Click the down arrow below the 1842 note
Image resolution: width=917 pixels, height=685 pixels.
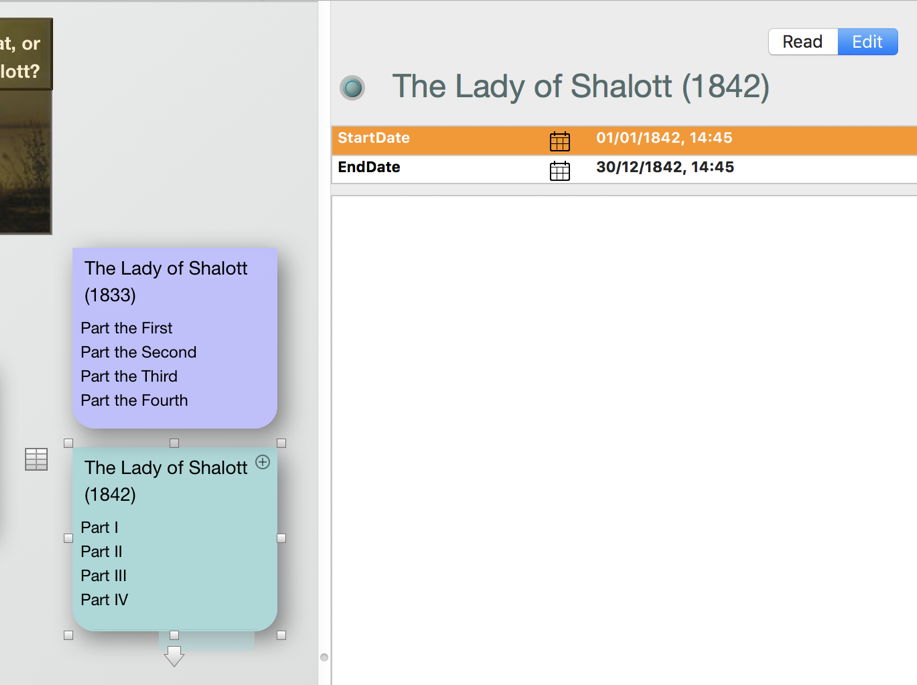(174, 656)
